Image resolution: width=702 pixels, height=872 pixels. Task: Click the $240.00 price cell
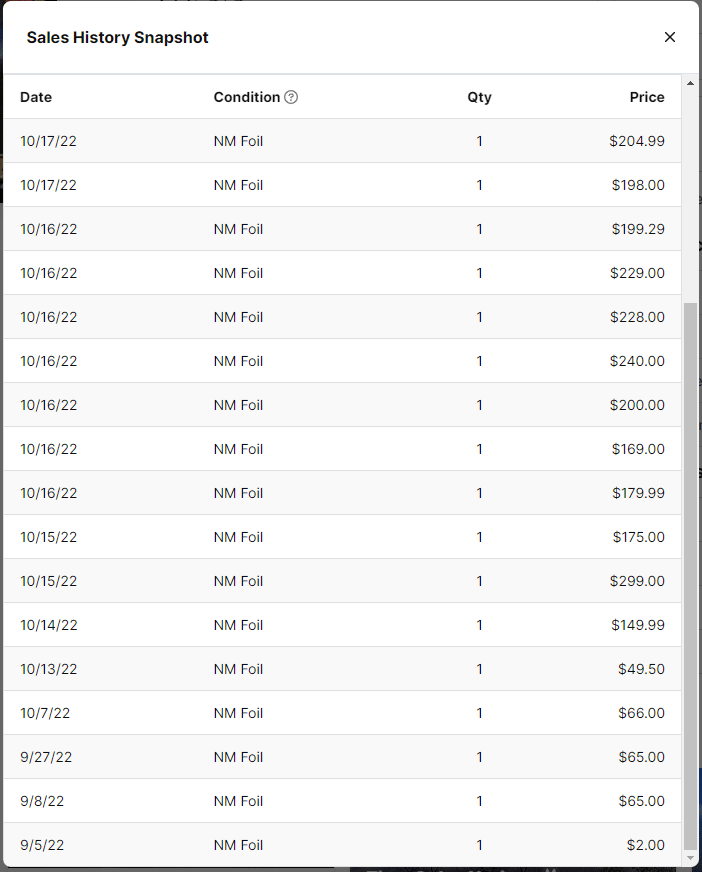(637, 361)
